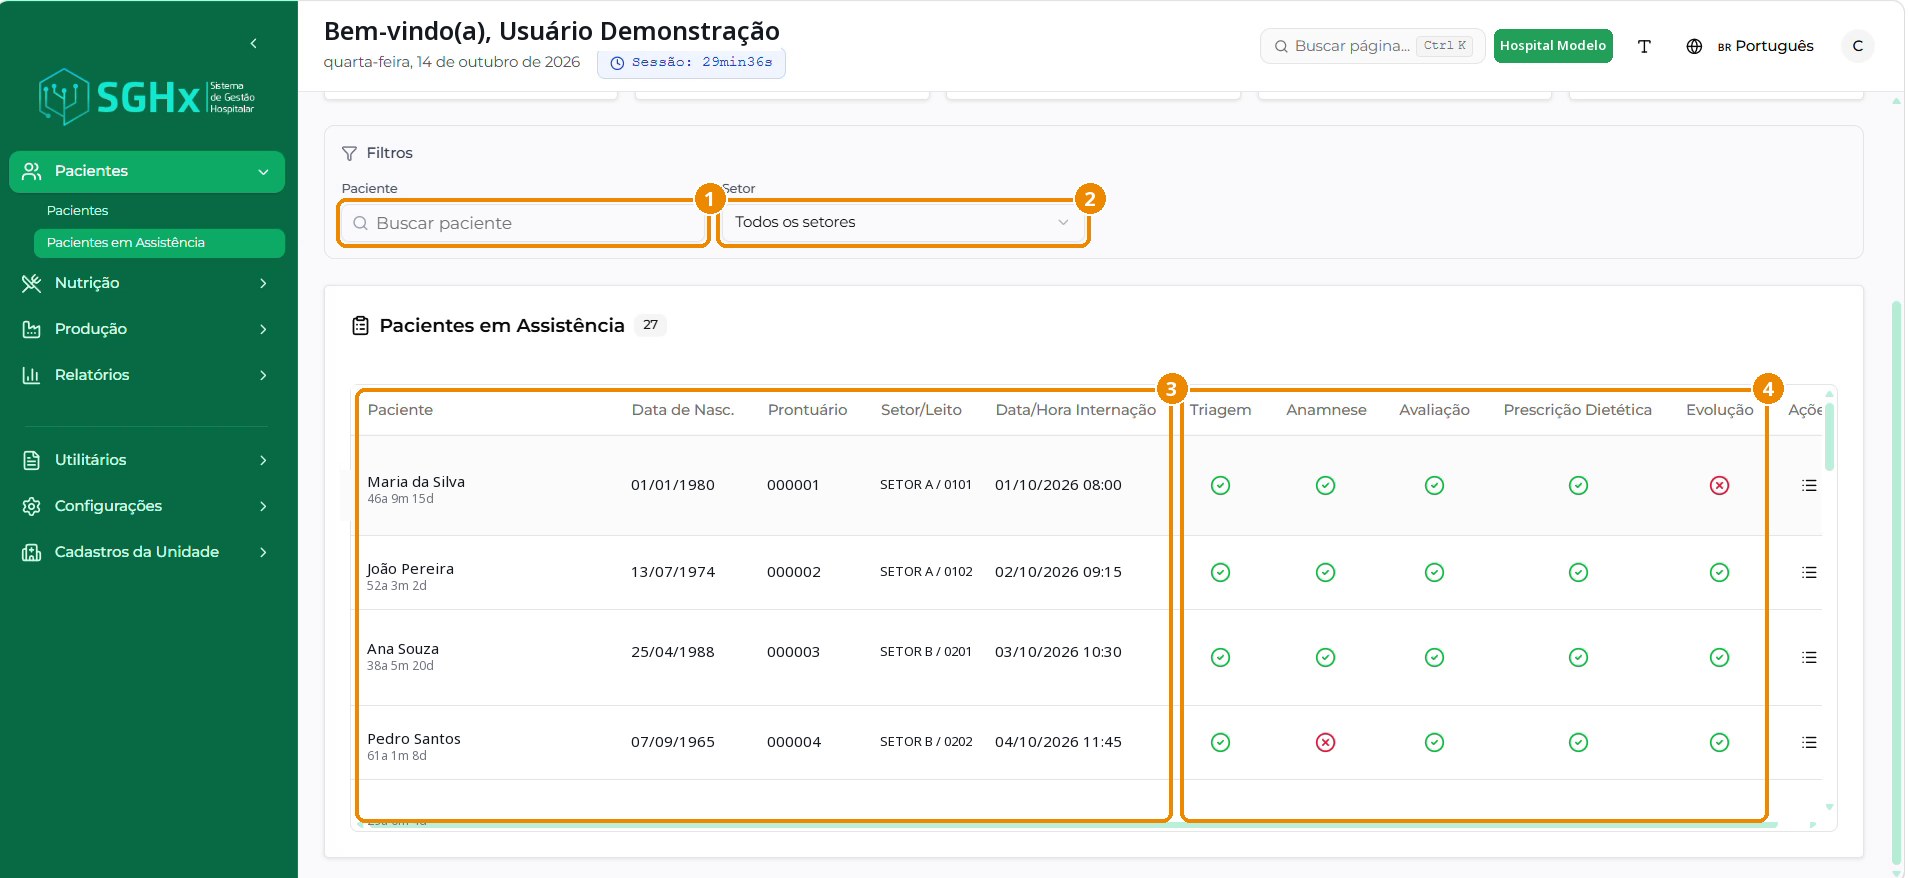Open the user avatar C
The image size is (1908, 878).
tap(1857, 46)
